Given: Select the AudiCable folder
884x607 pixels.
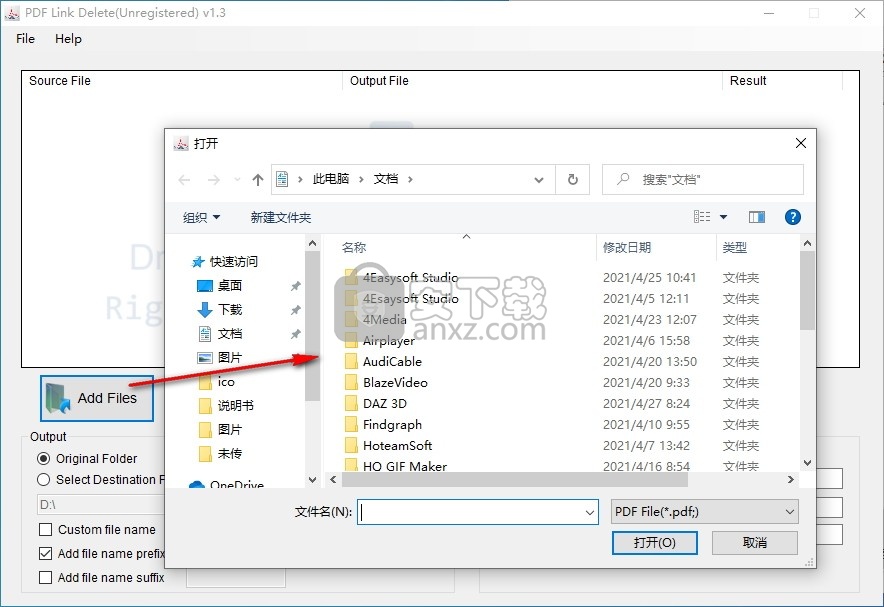Looking at the screenshot, I should (392, 361).
